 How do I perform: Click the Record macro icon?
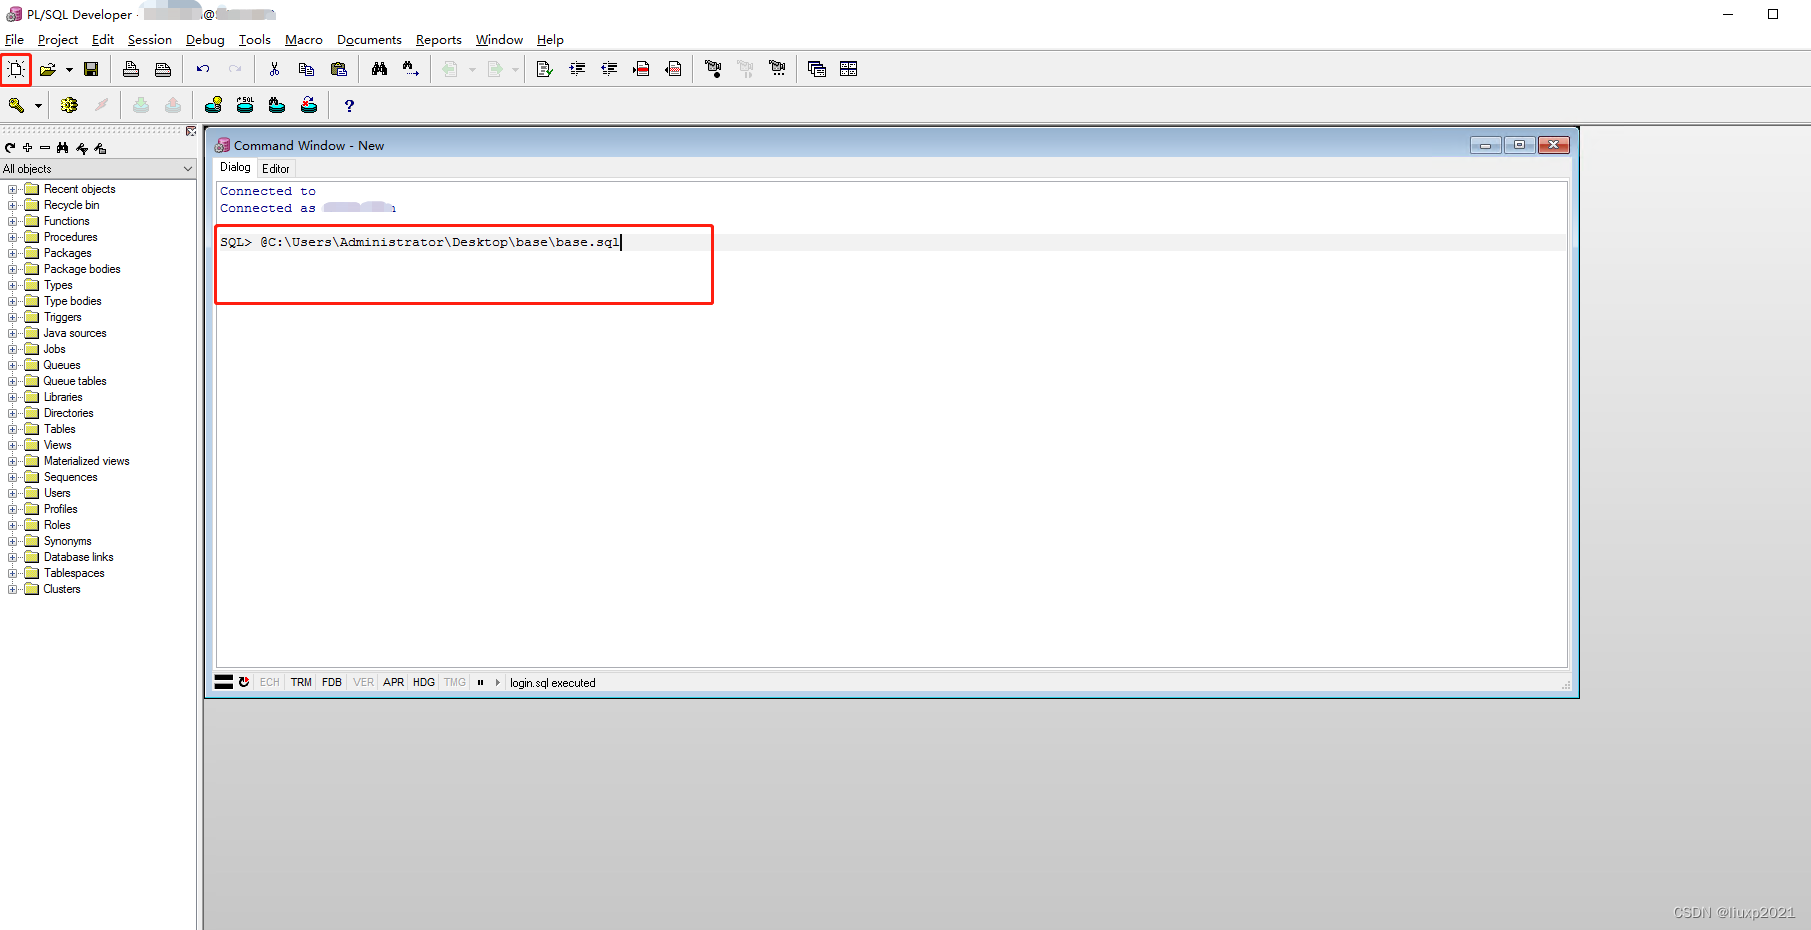[x=713, y=69]
